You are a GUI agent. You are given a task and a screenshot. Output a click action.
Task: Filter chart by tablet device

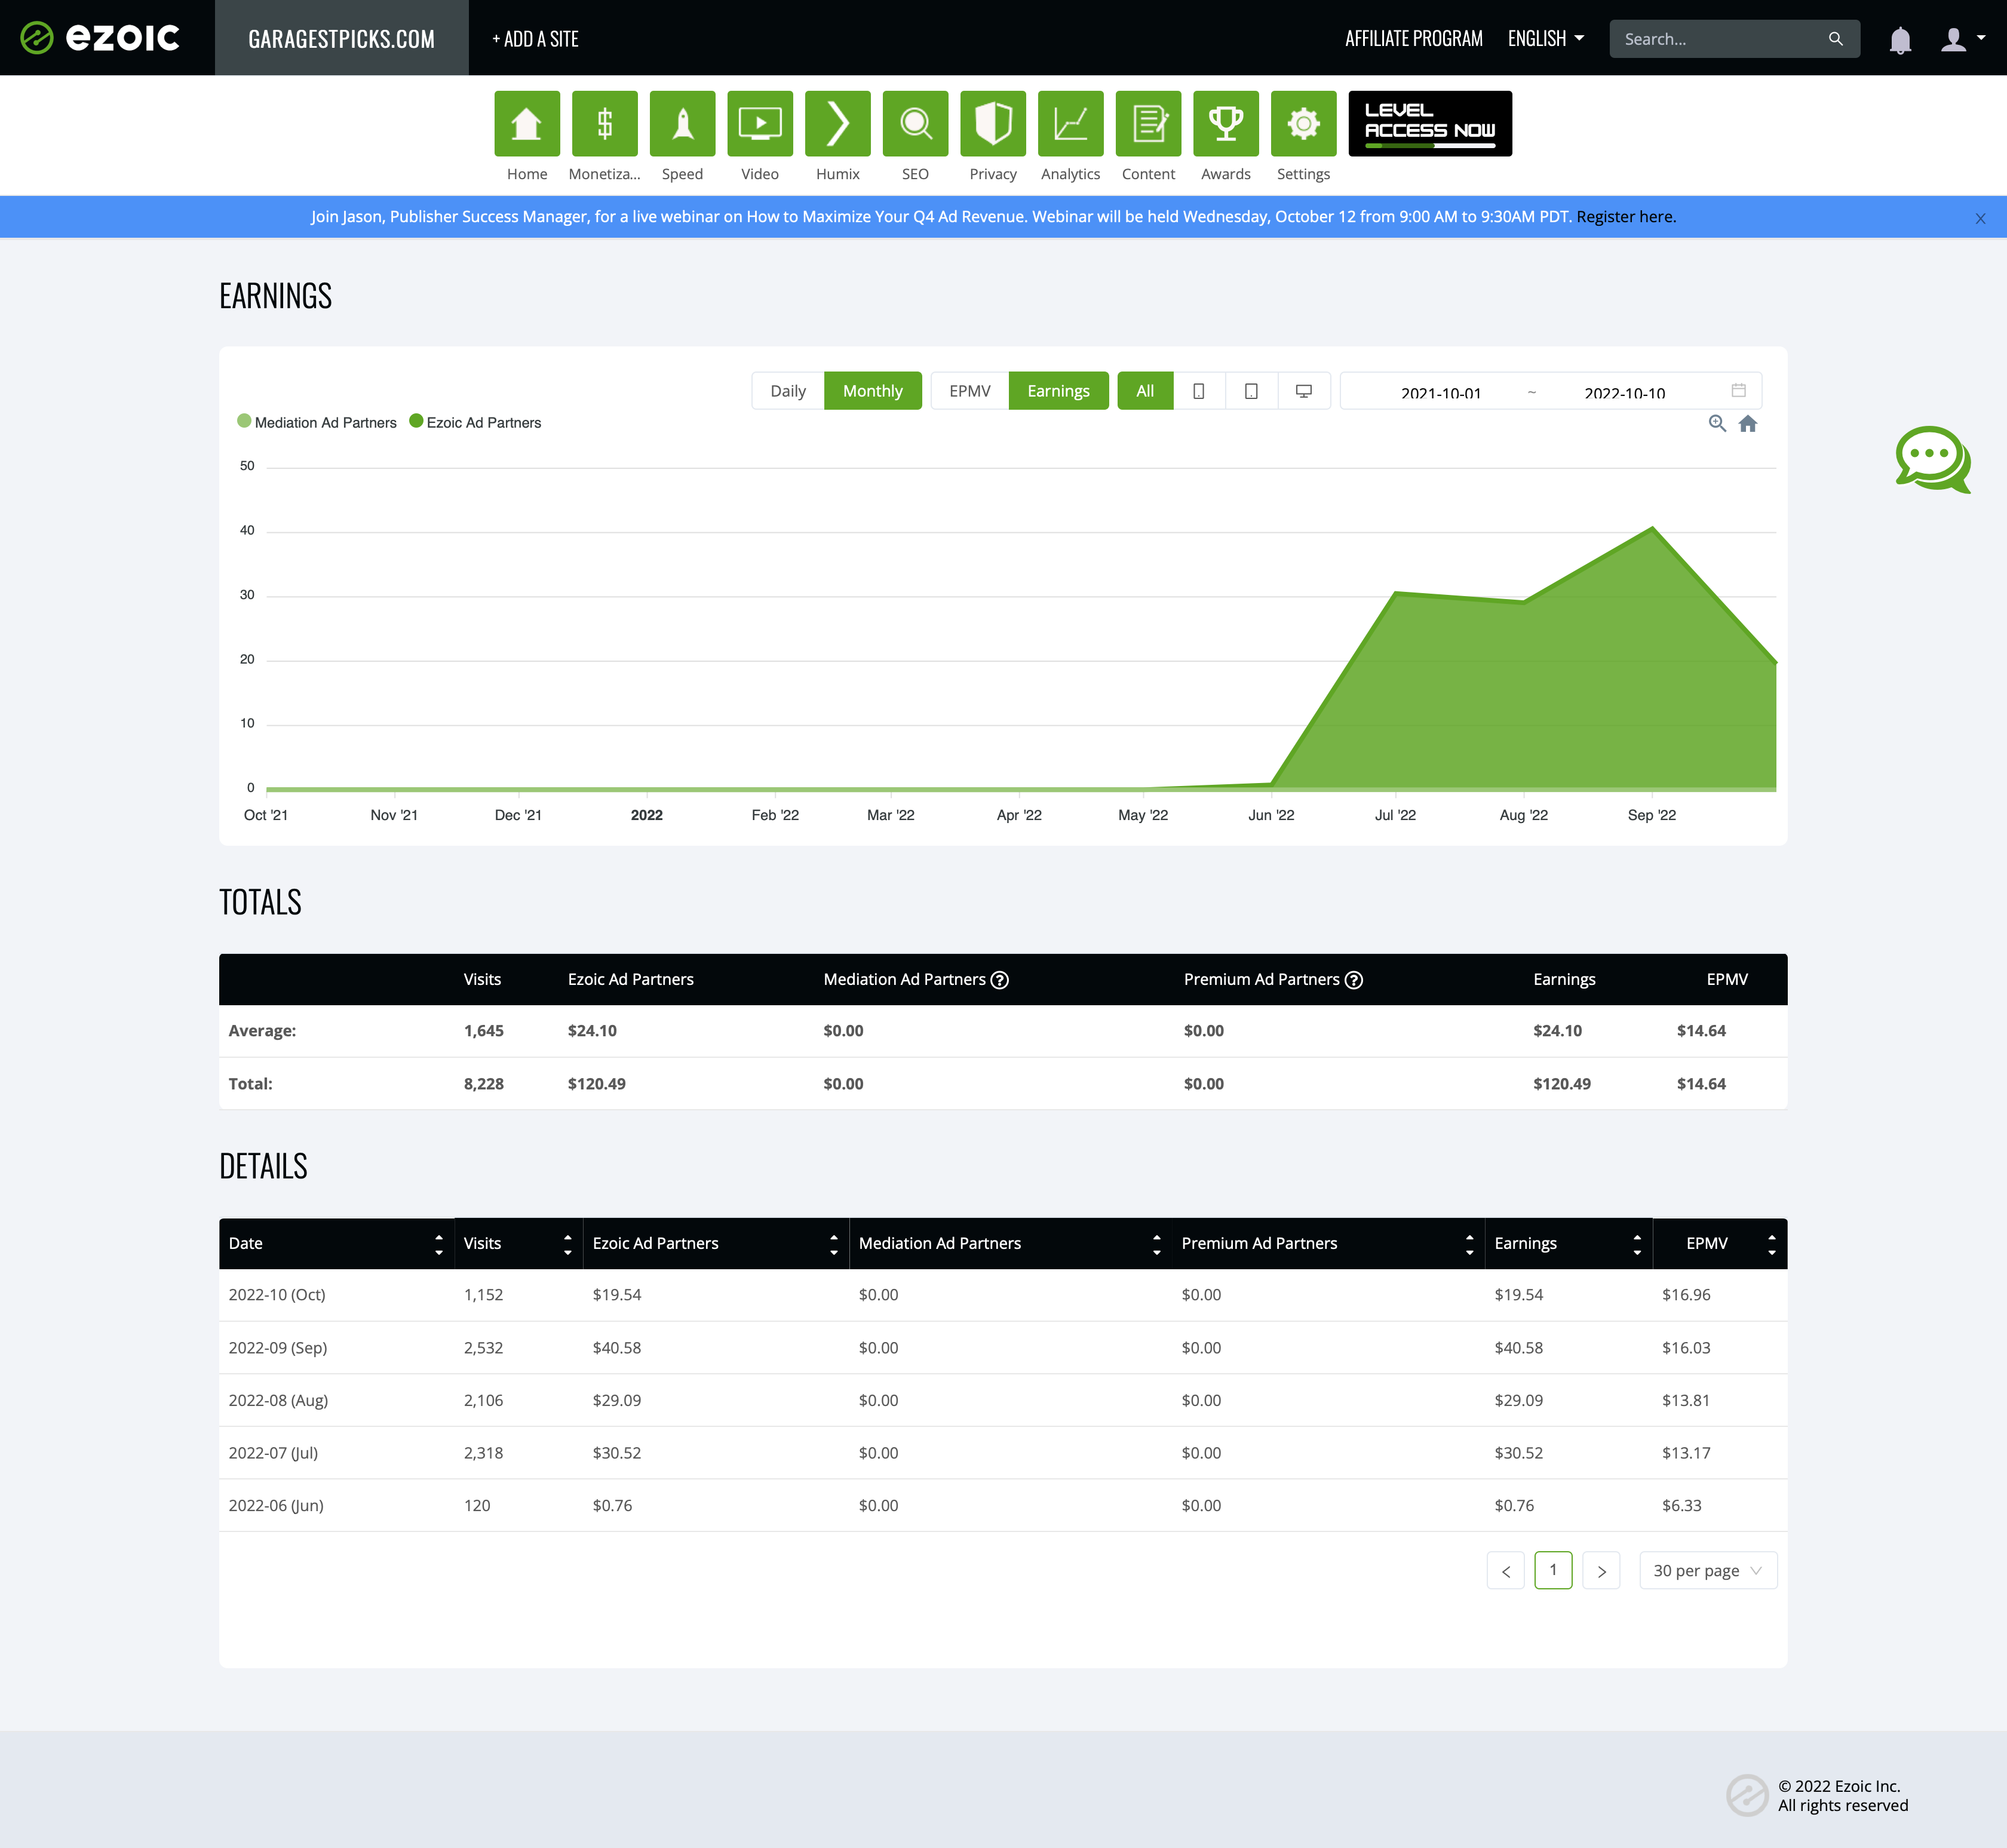click(x=1251, y=391)
